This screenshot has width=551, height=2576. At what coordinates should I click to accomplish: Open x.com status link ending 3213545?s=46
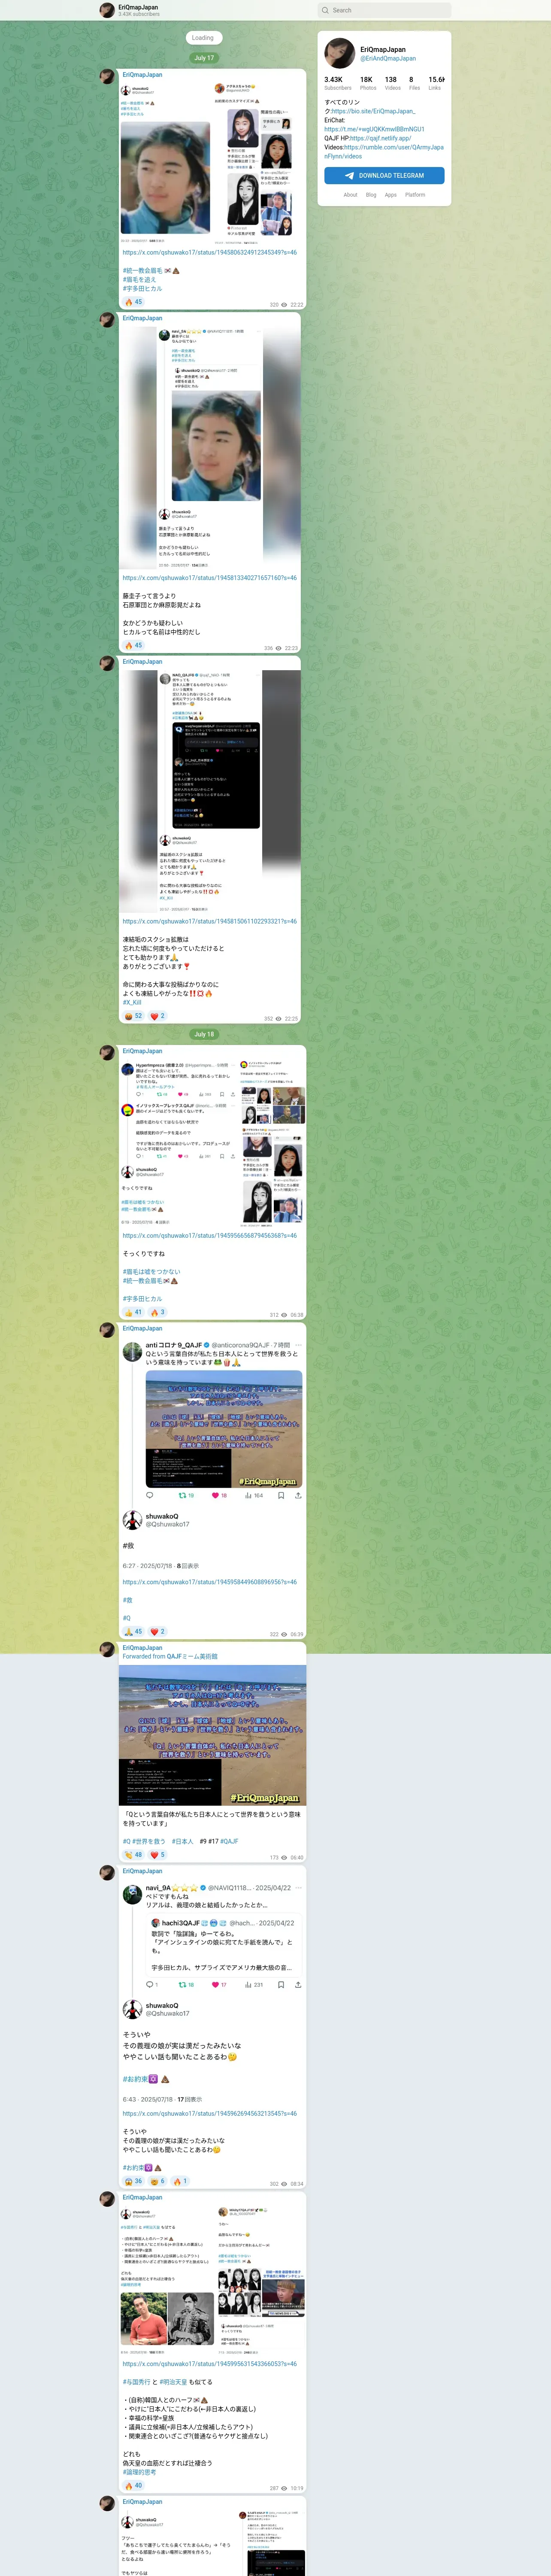point(210,2113)
